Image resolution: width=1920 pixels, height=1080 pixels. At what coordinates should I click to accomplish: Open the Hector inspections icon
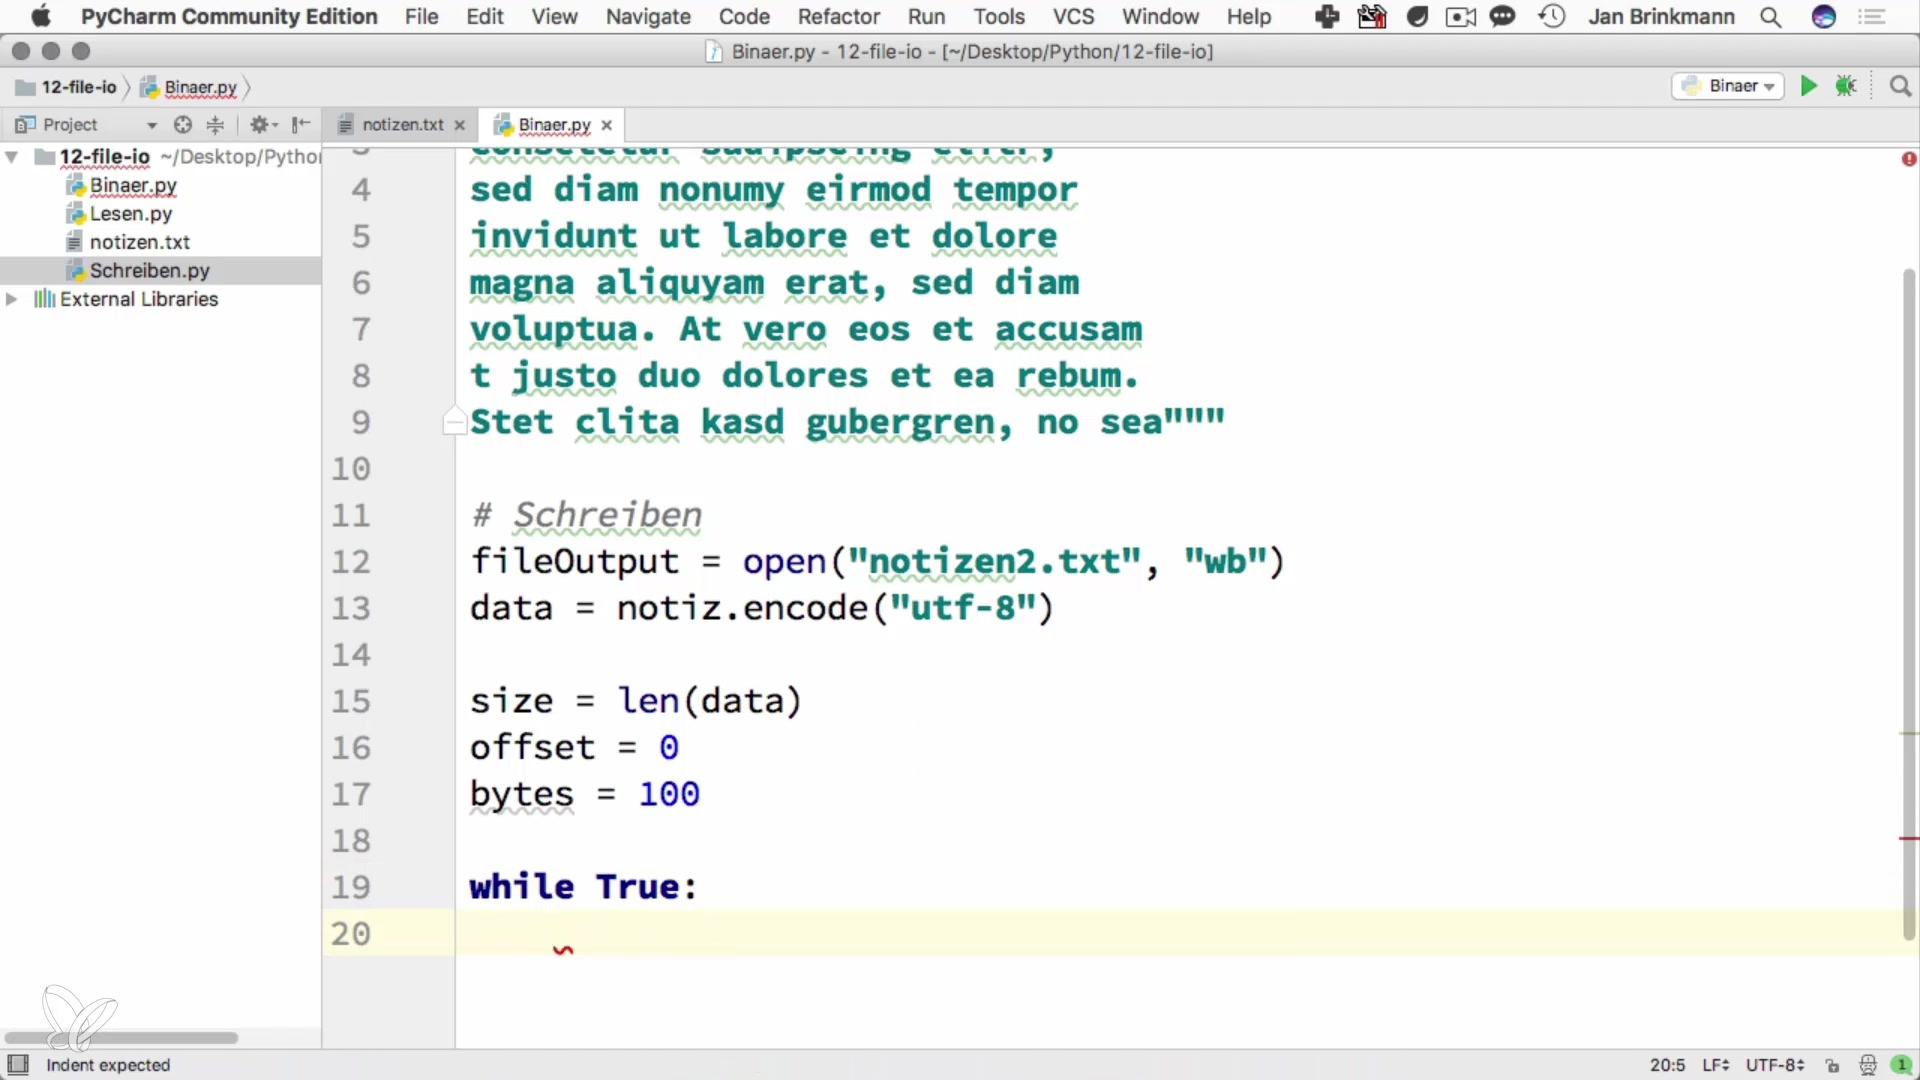(x=1867, y=1065)
